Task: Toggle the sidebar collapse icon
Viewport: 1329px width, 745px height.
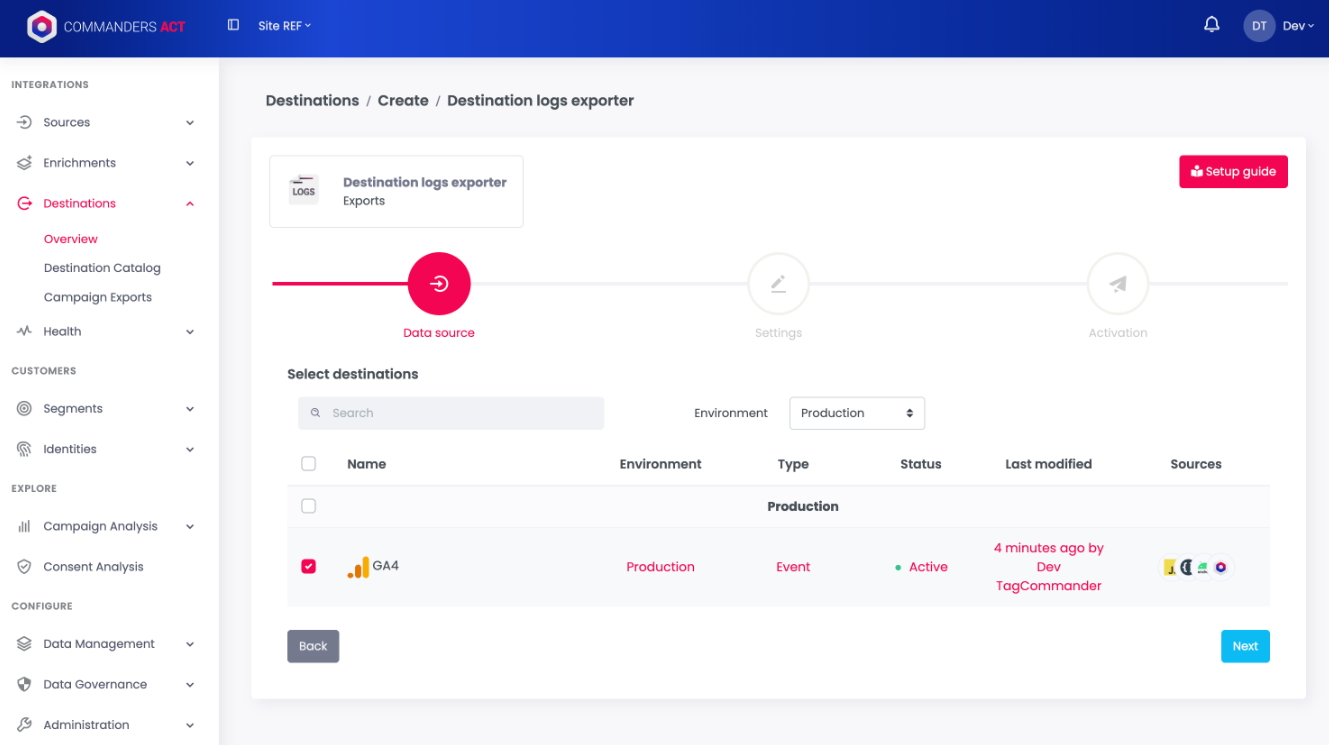Action: click(x=233, y=25)
